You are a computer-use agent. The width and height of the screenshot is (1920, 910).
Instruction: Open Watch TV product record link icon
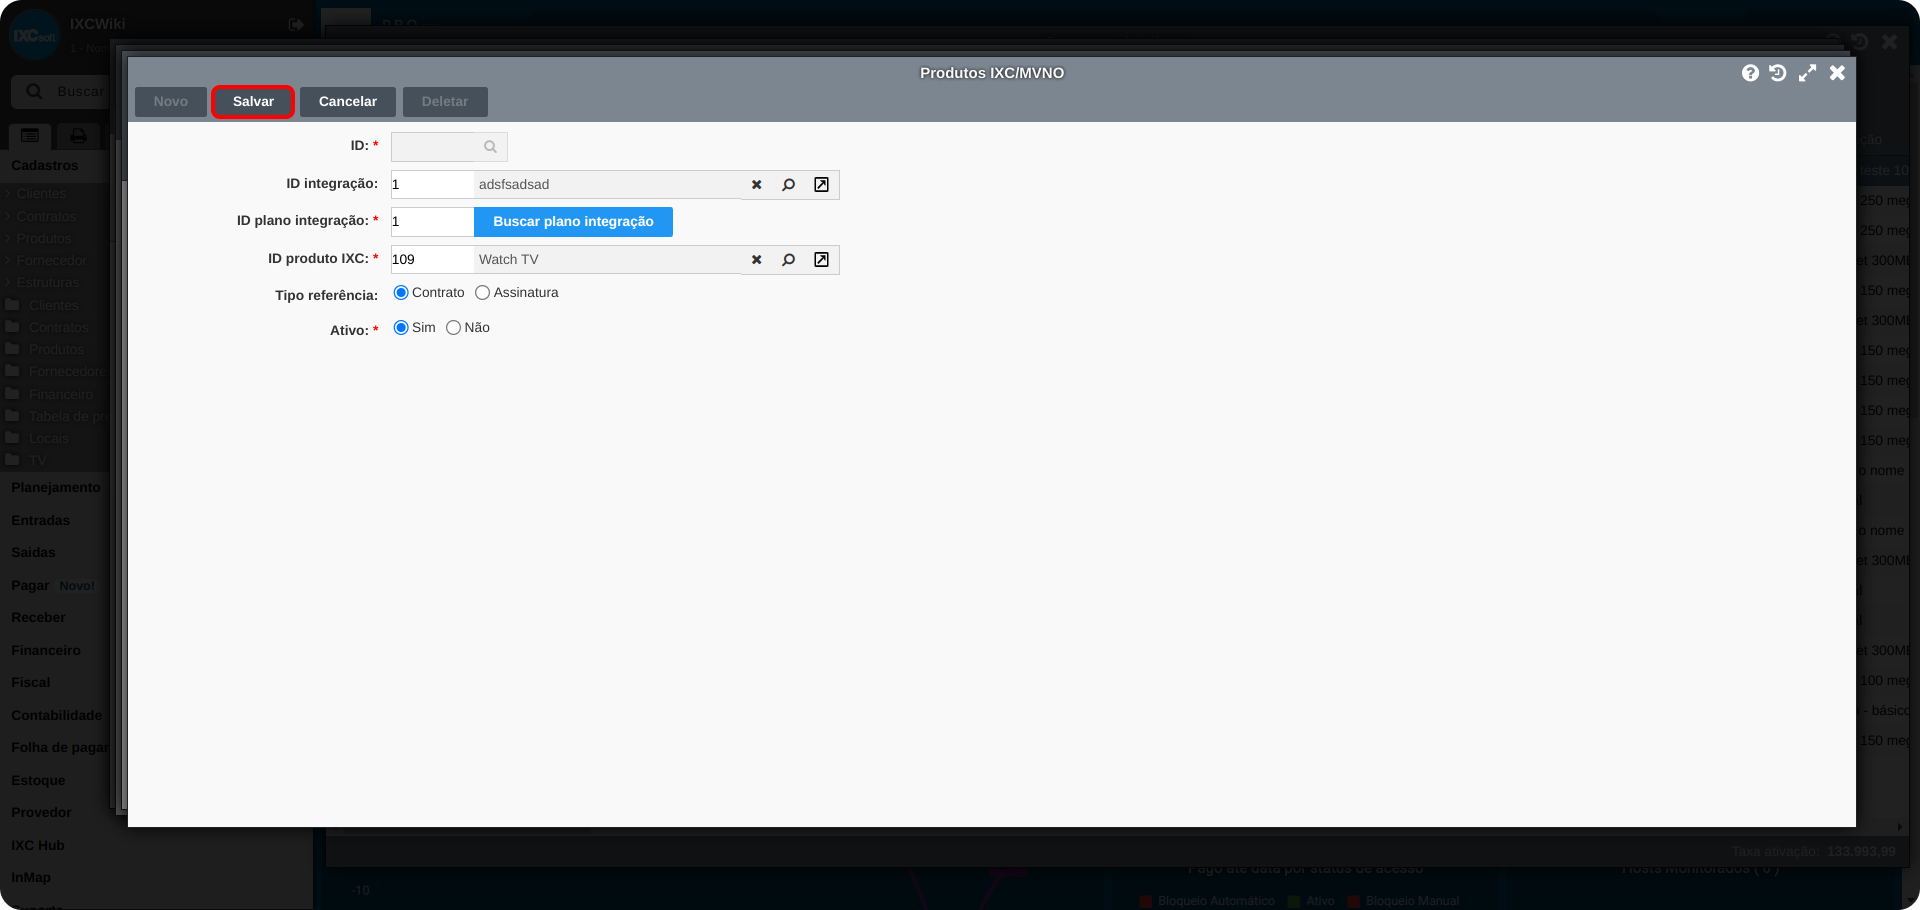pyautogui.click(x=821, y=260)
